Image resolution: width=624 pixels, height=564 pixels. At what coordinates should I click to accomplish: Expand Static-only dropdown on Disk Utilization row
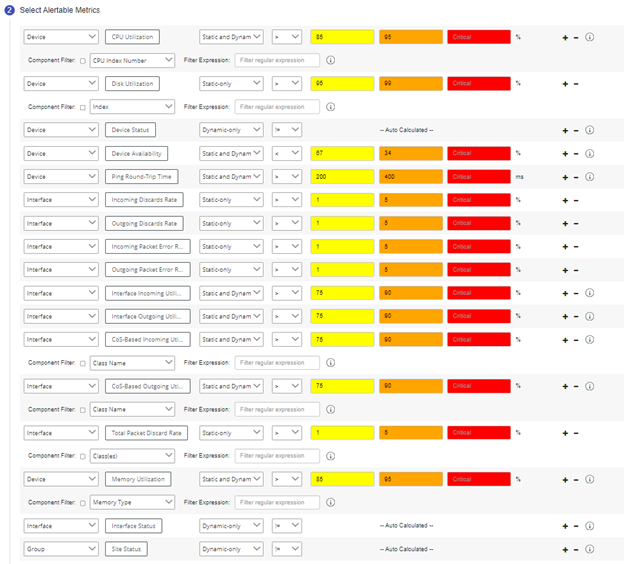pos(231,84)
